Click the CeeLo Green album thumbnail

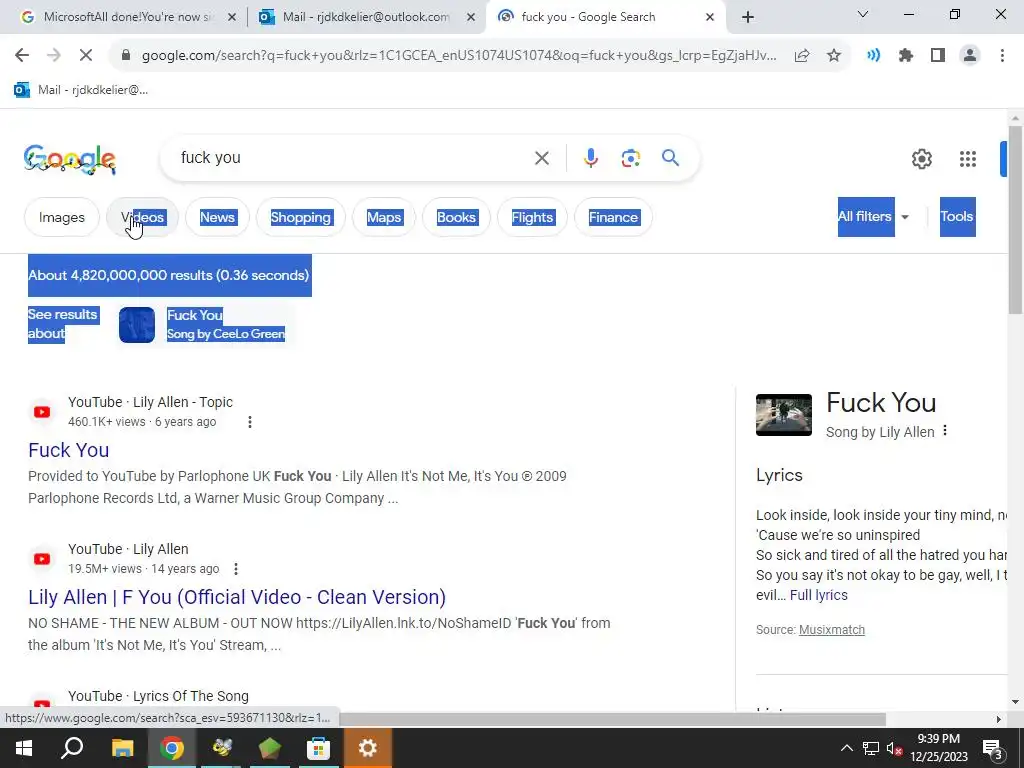[136, 325]
